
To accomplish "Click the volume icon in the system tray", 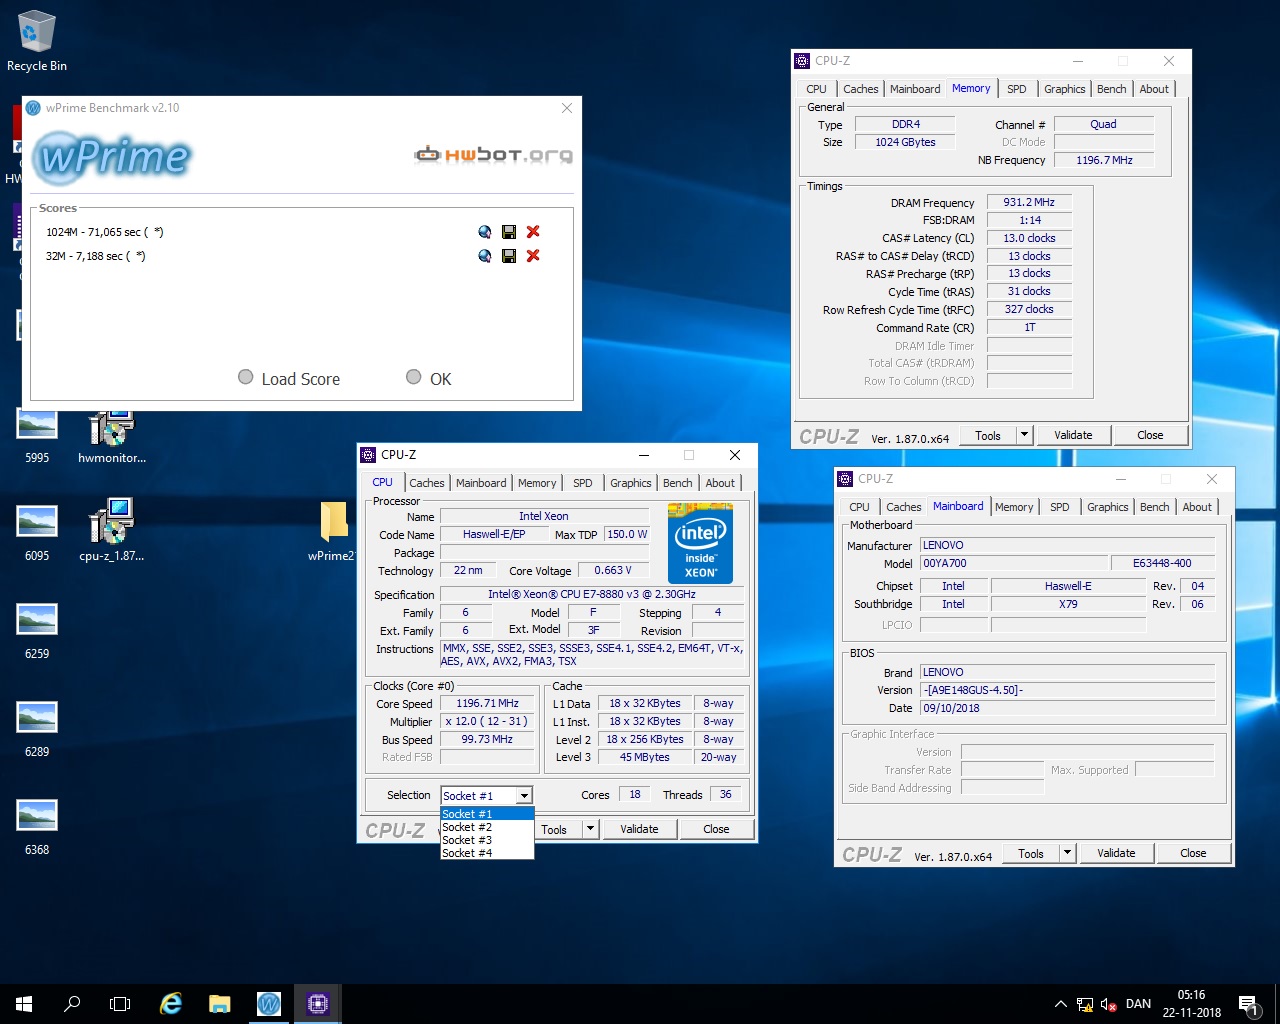I will pos(1108,1004).
